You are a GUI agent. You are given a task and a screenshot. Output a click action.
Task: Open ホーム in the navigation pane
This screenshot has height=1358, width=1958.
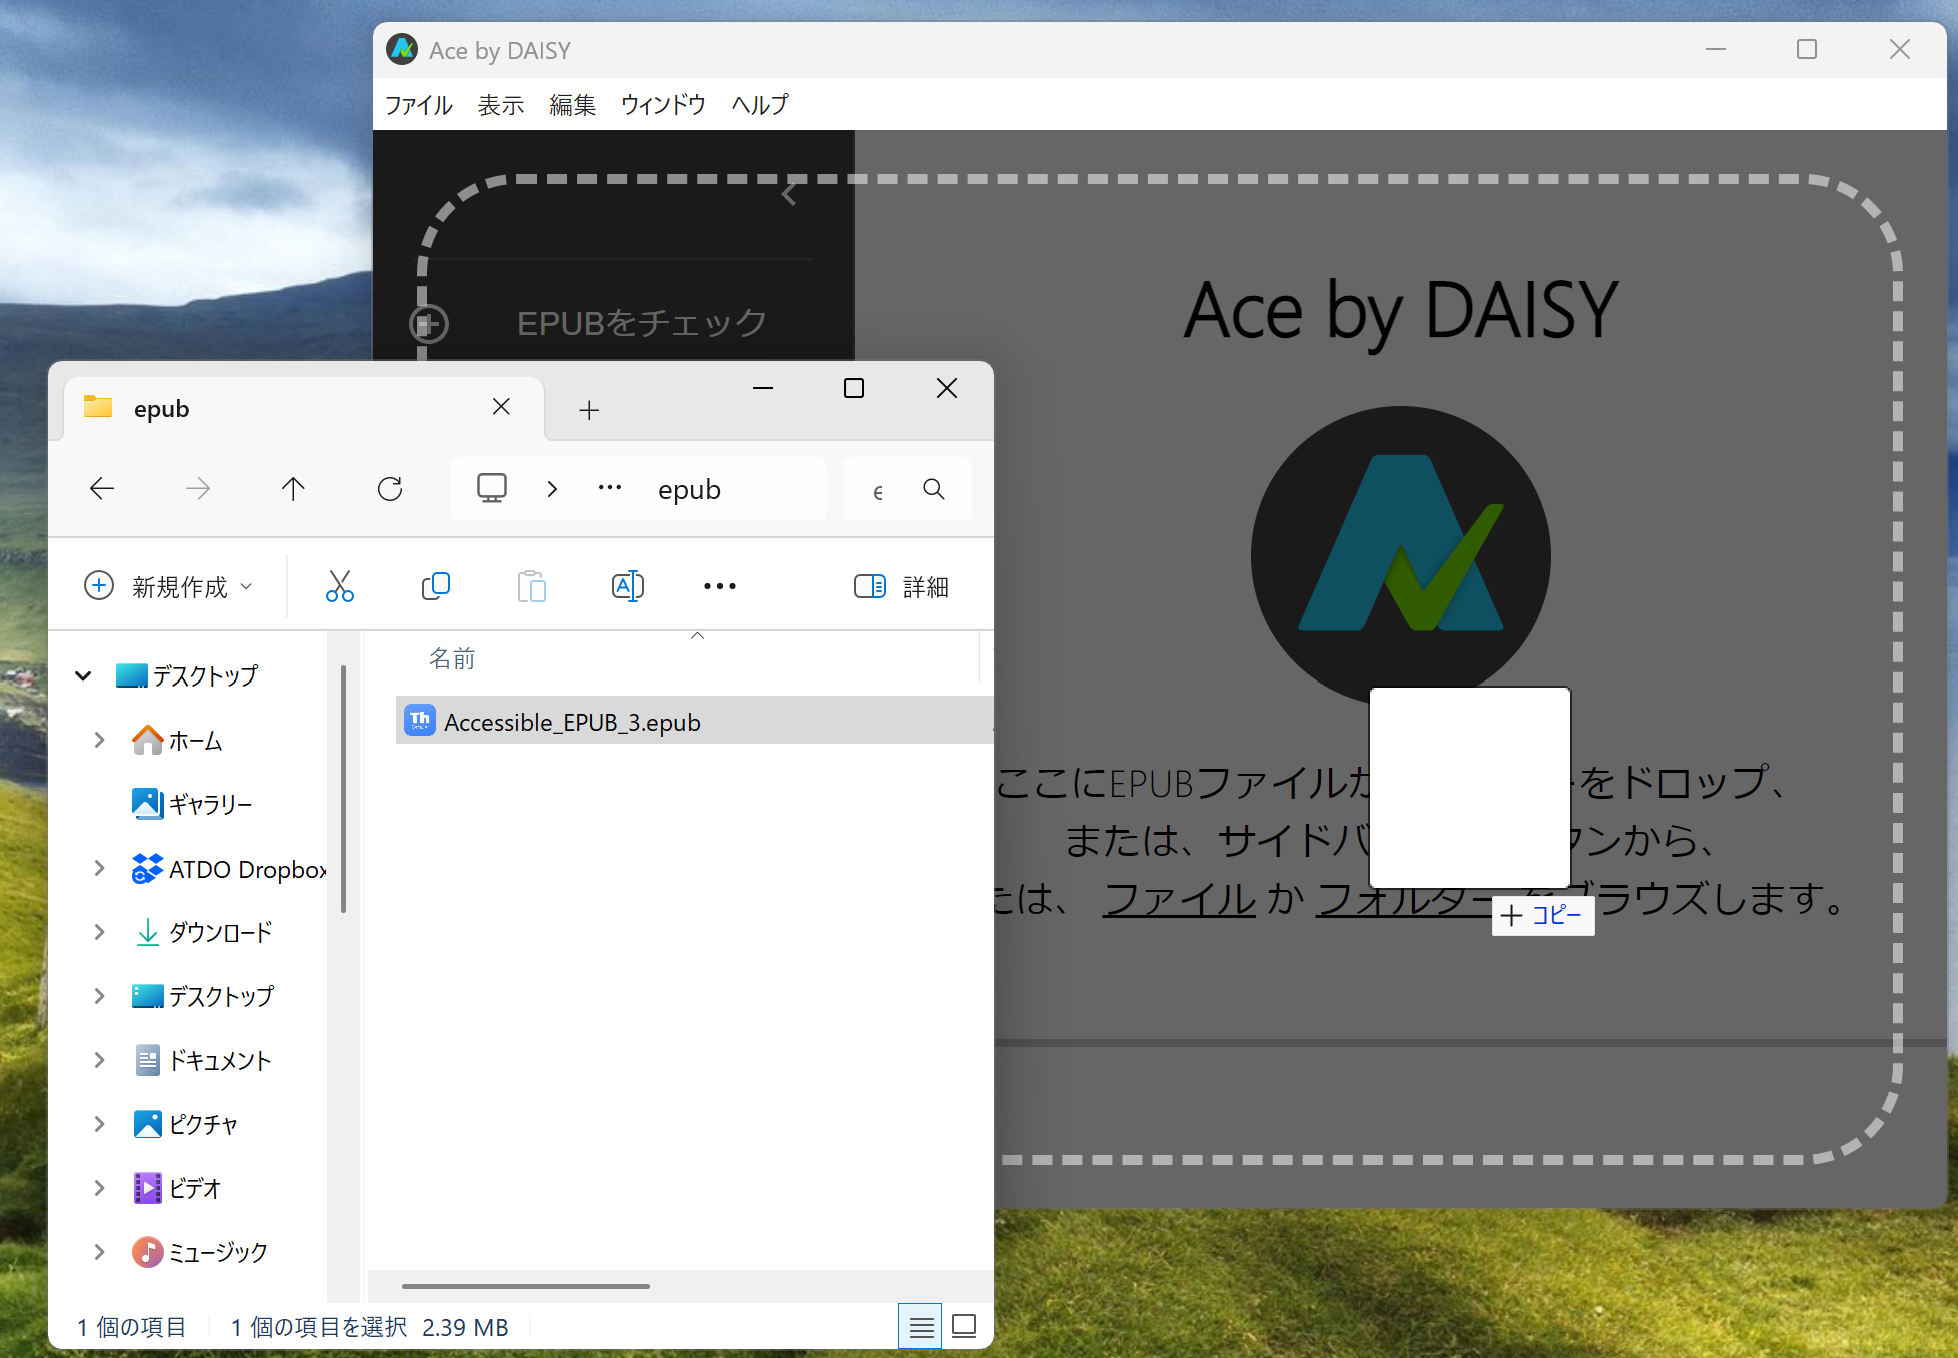pyautogui.click(x=178, y=740)
